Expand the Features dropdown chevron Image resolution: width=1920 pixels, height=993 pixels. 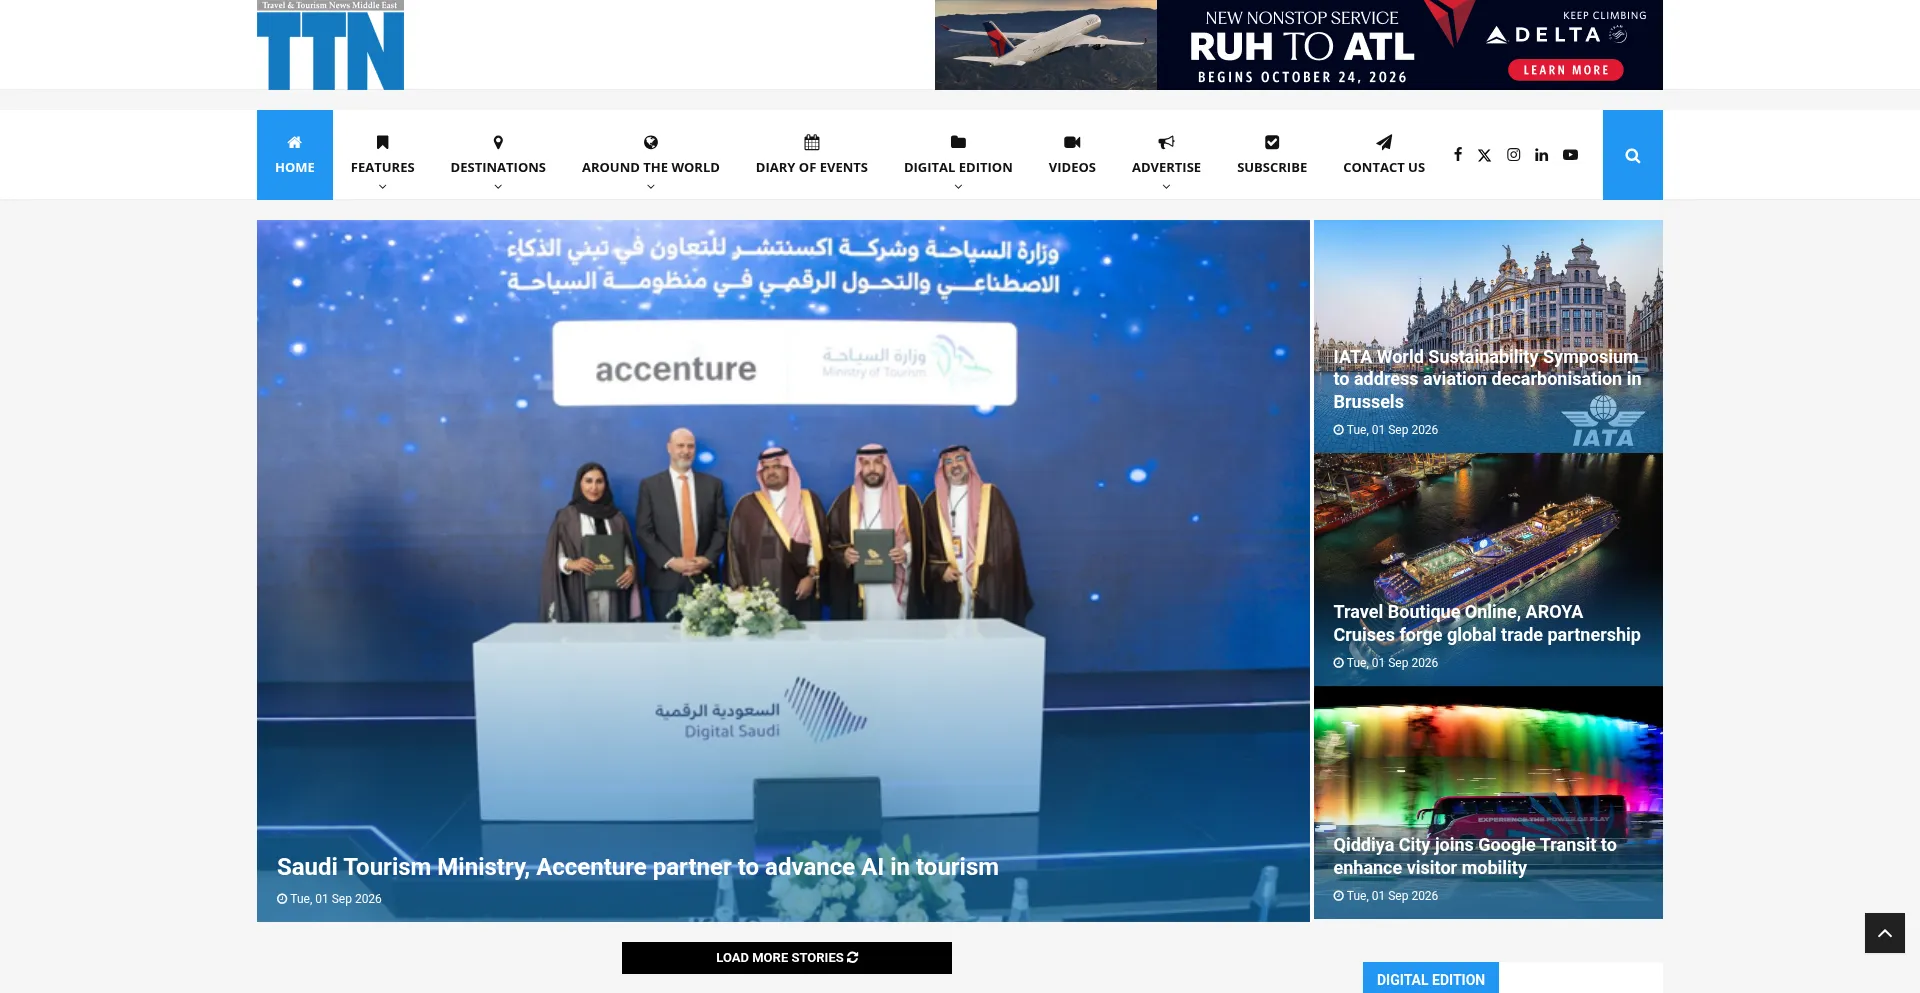pos(383,187)
